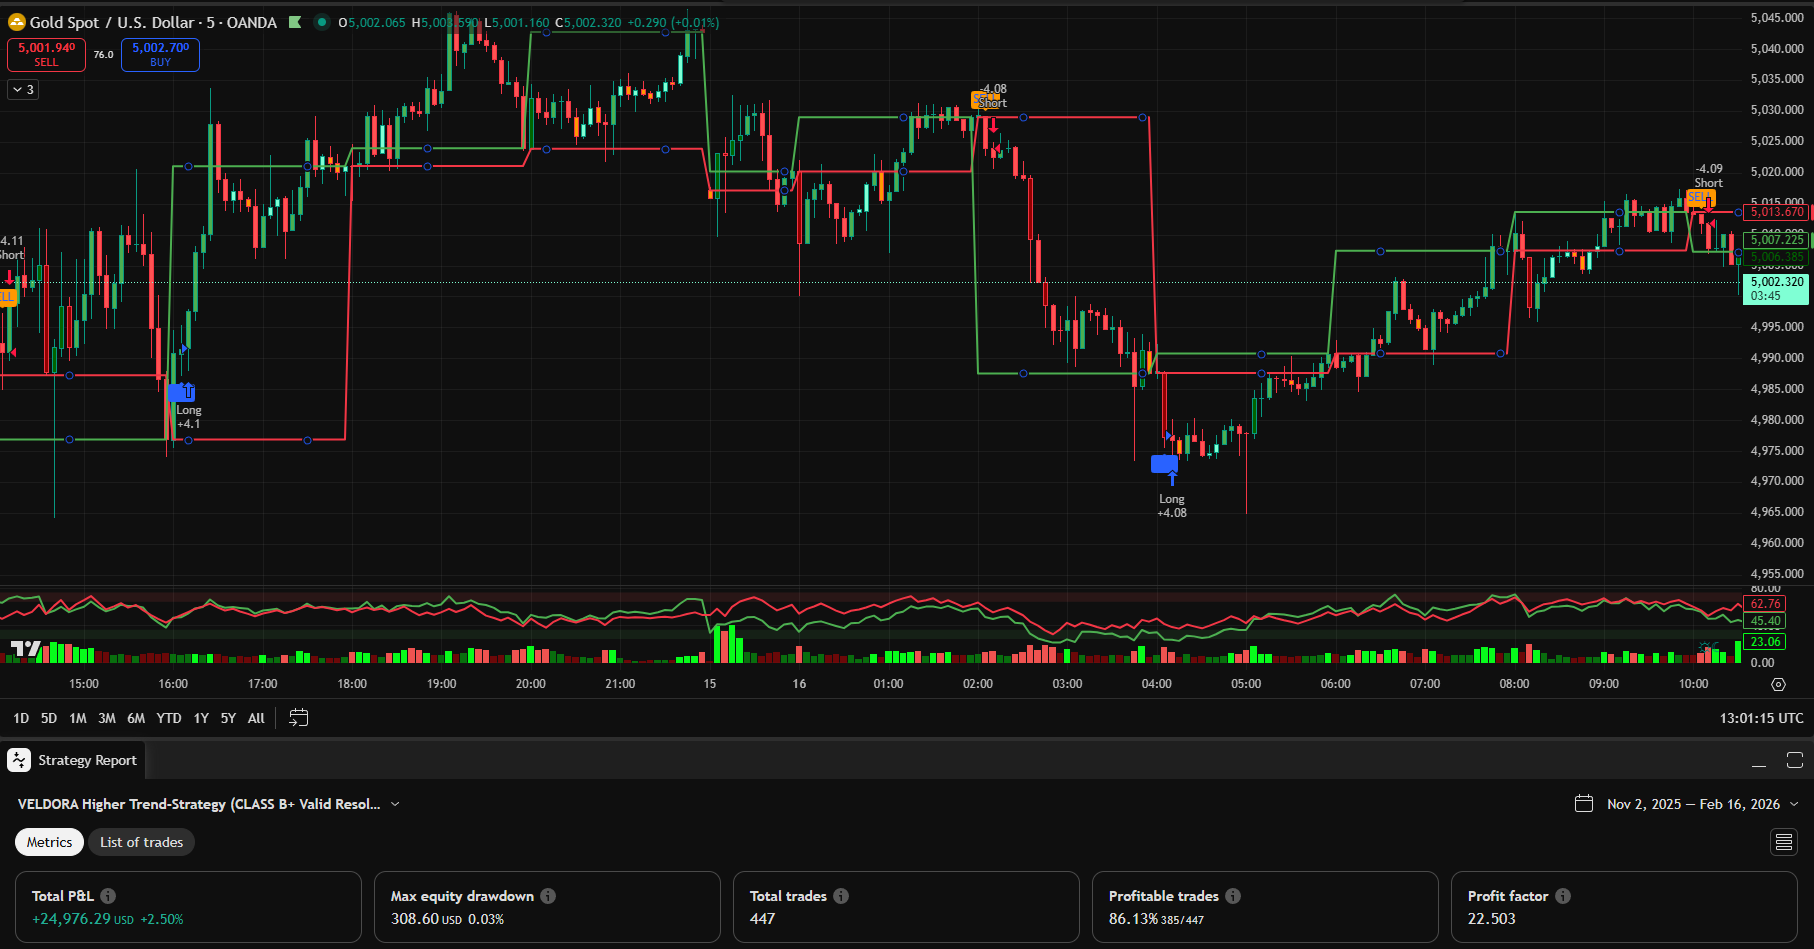Open chart settings hexagon on time axis
1814x949 pixels.
coord(1778,685)
